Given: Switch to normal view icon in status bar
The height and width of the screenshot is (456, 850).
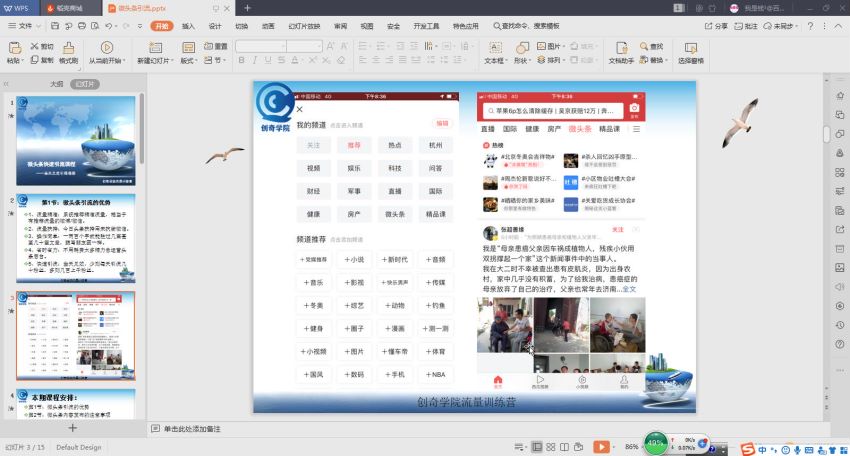Looking at the screenshot, I should 537,447.
